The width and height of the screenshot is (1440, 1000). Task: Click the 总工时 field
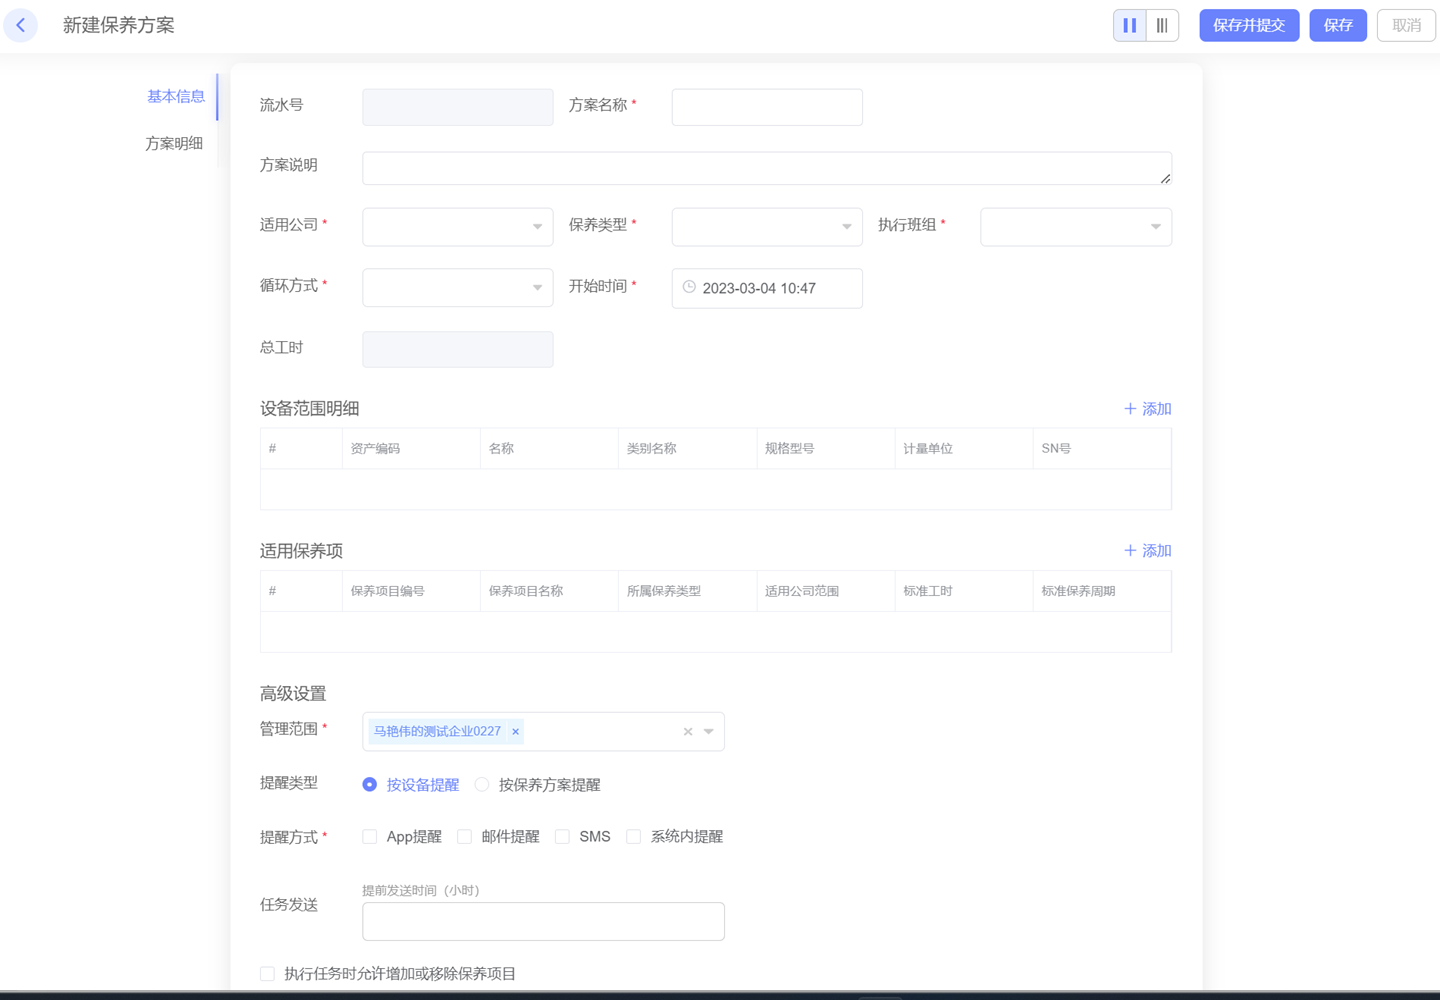[458, 349]
